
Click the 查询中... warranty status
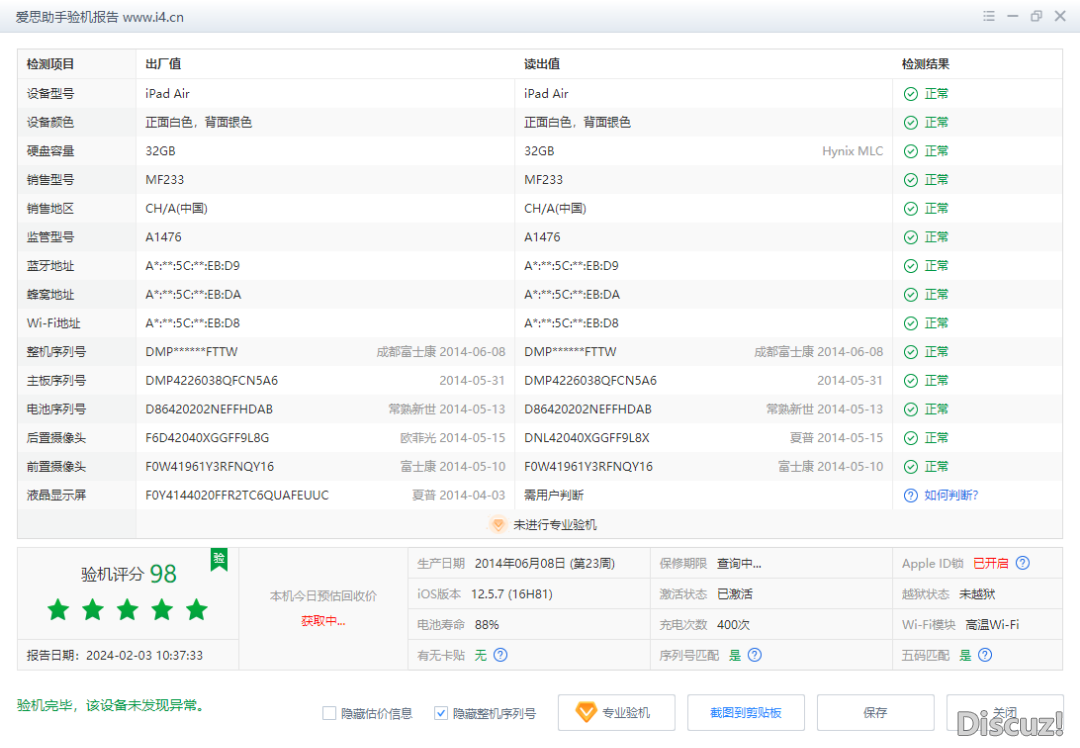(739, 563)
